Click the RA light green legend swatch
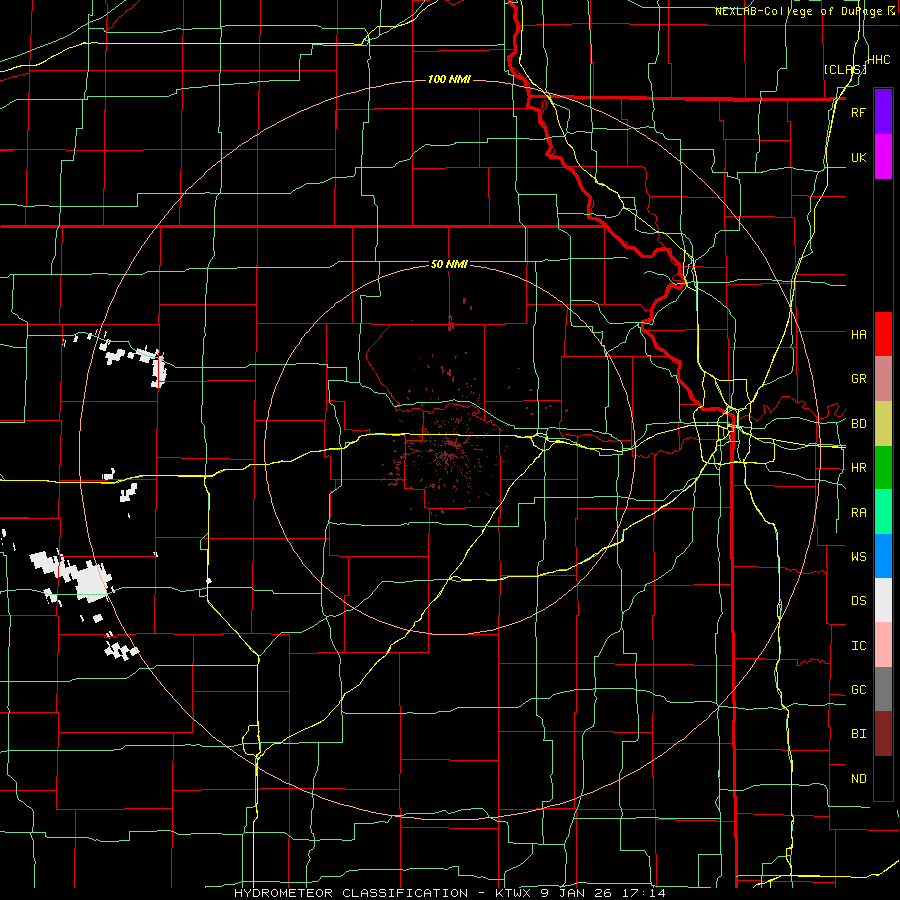Image resolution: width=900 pixels, height=900 pixels. pos(883,512)
